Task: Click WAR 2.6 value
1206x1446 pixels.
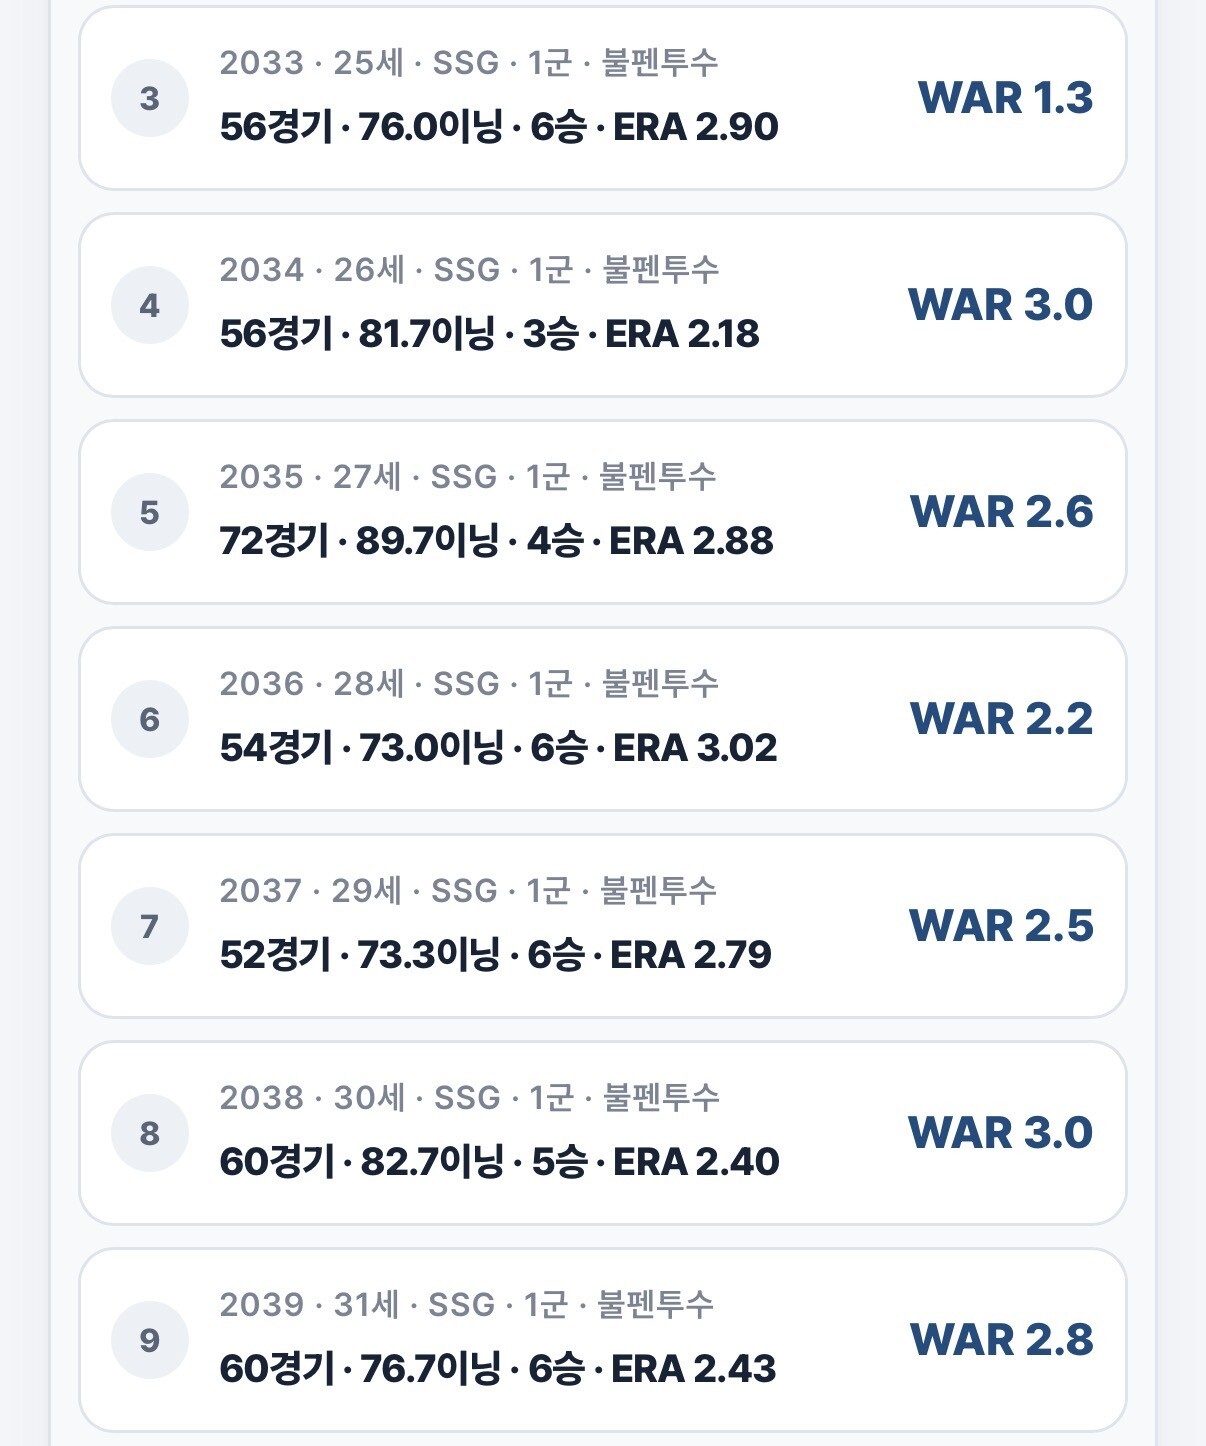Action: pyautogui.click(x=1001, y=512)
